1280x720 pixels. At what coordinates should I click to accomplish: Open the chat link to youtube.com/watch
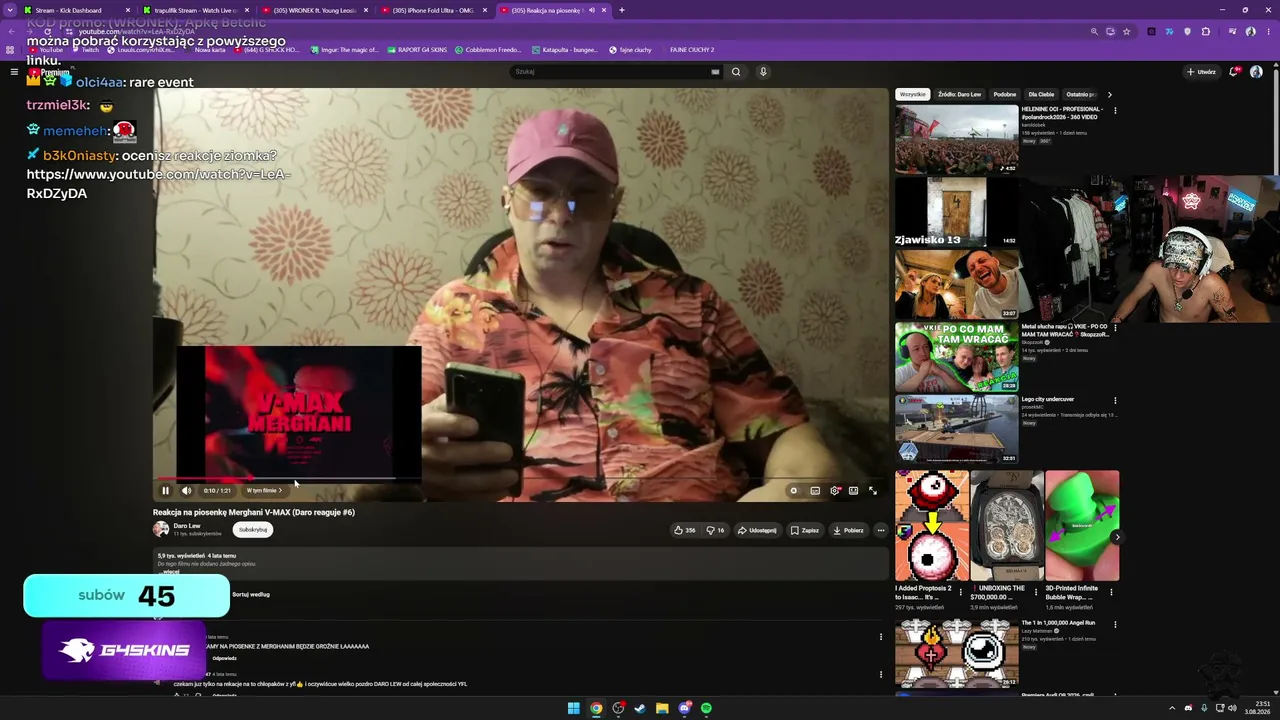(158, 184)
